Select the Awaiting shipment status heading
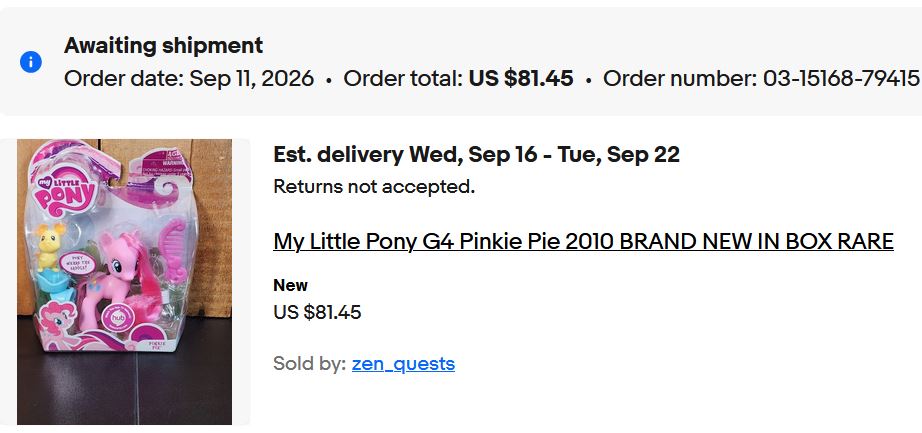 point(163,45)
